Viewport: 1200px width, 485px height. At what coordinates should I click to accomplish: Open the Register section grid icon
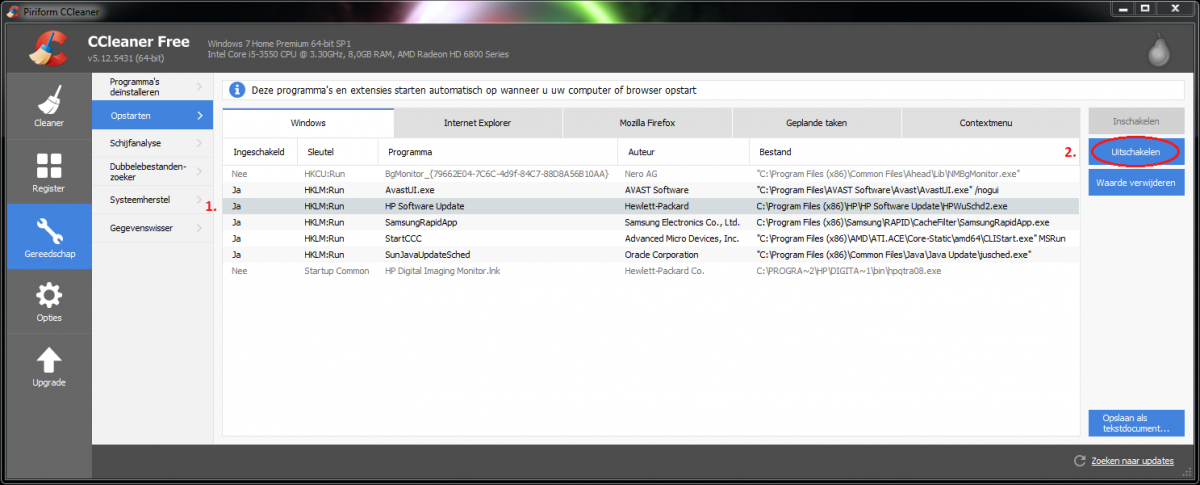[x=49, y=166]
